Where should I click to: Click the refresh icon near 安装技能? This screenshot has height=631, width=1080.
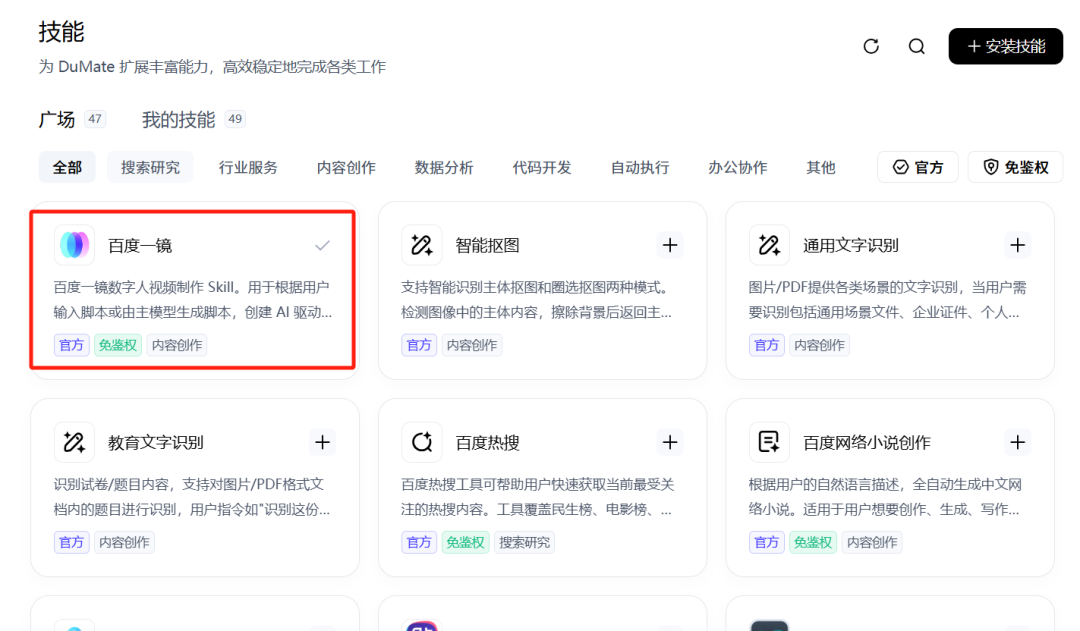[871, 46]
